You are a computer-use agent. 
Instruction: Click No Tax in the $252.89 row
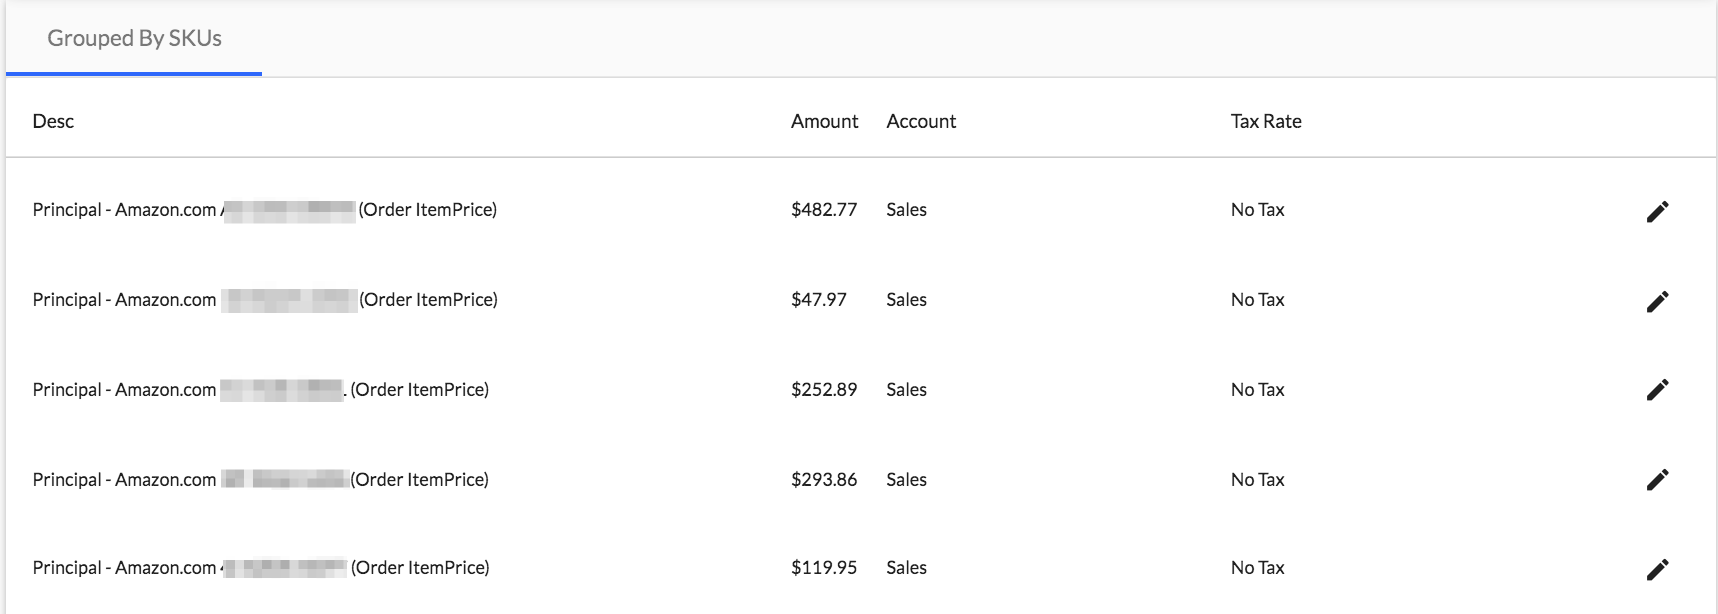1258,390
